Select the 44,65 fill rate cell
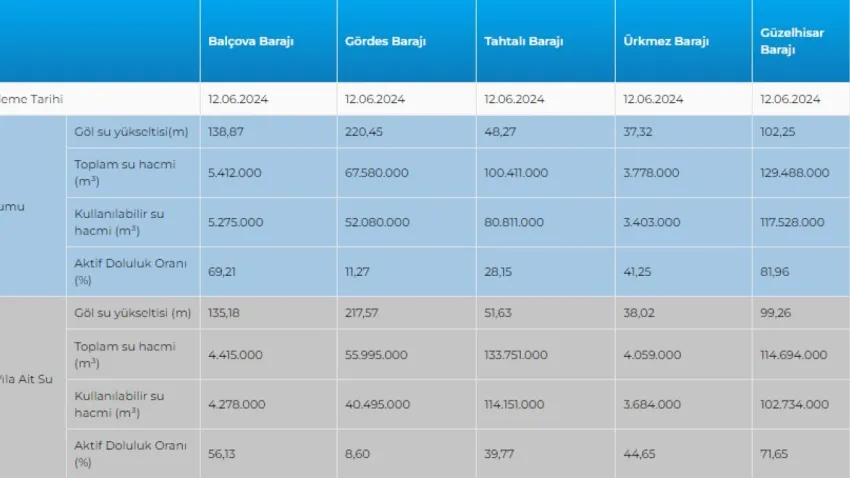Viewport: 850px width, 478px height. pyautogui.click(x=638, y=453)
